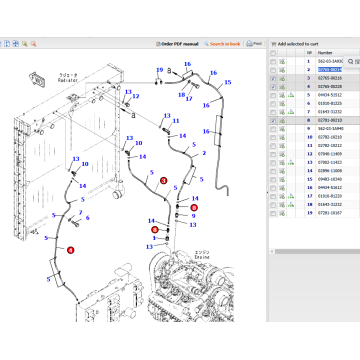Check the checkbox for part 17
360x360 pixels.
click(273, 196)
